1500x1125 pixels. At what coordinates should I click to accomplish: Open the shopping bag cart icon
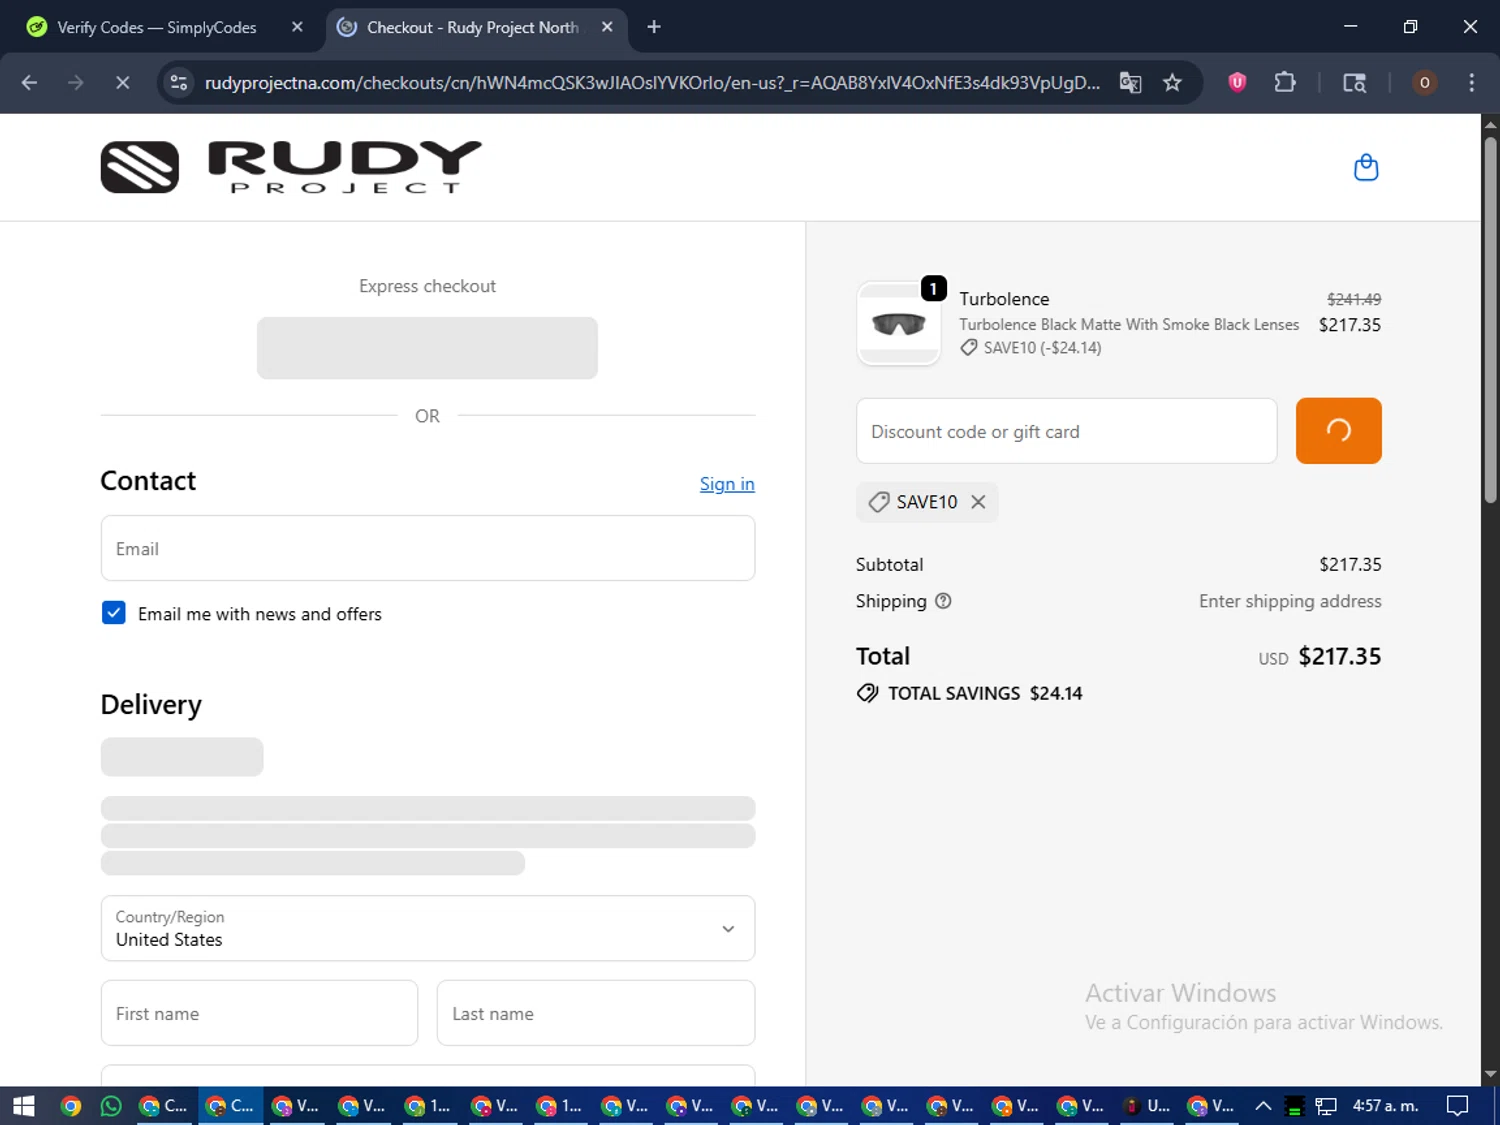coord(1365,167)
